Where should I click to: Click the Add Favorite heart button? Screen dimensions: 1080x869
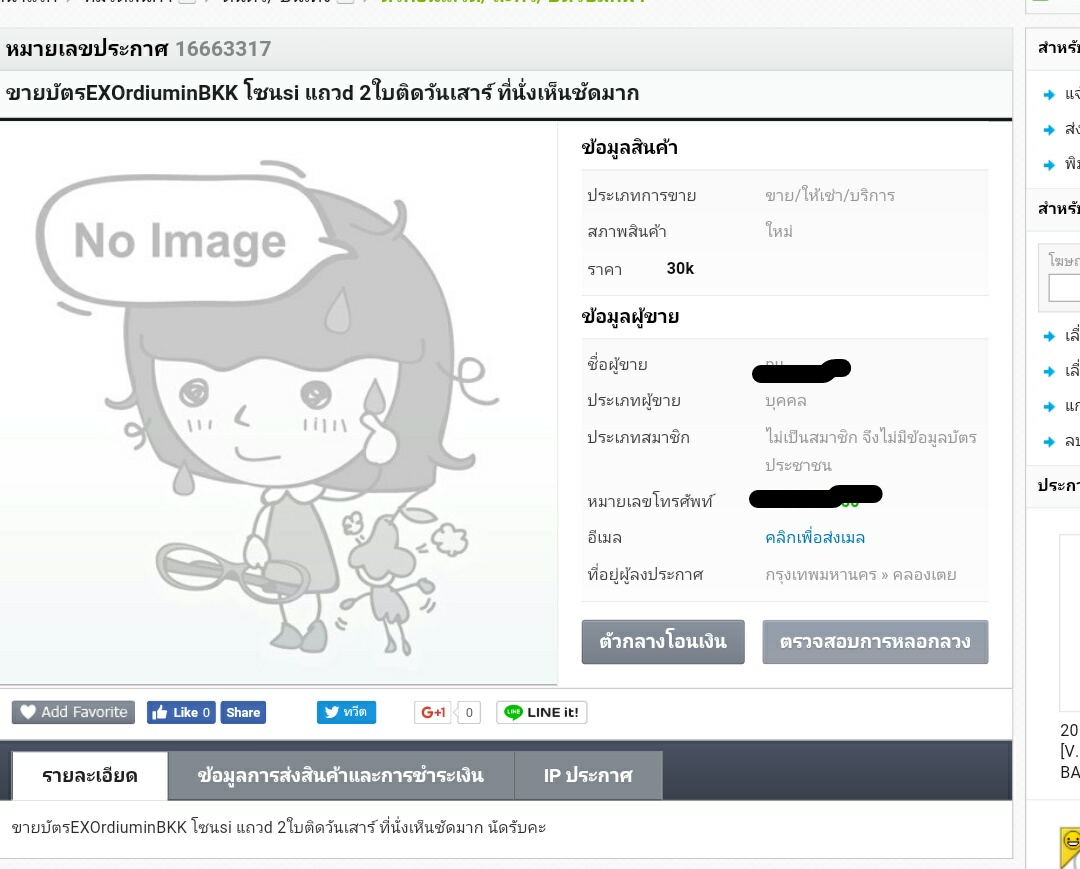tap(73, 712)
